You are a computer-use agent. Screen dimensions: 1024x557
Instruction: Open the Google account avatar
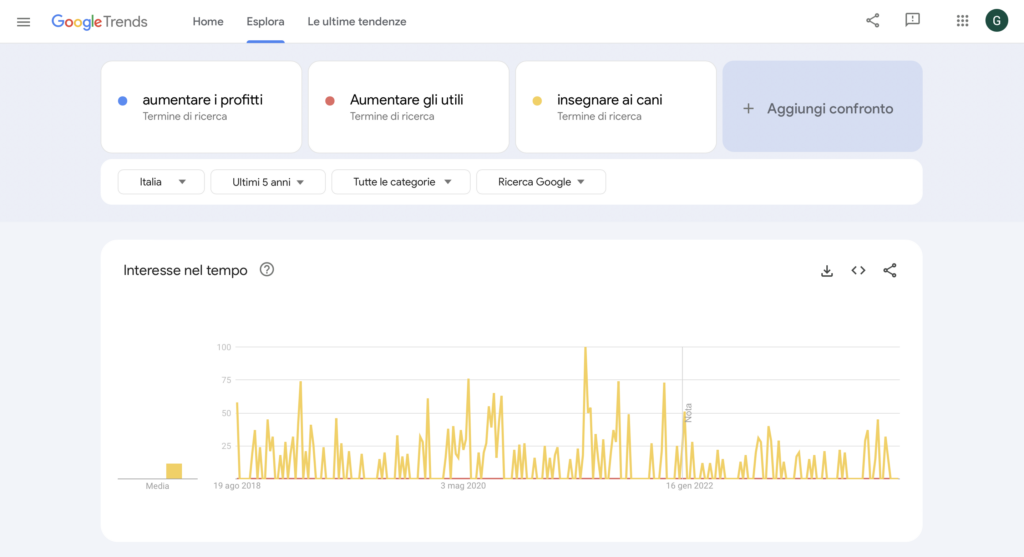point(996,21)
